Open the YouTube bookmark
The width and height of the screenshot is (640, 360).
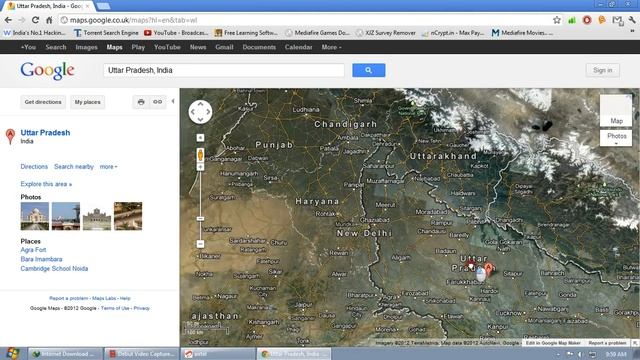tap(176, 33)
